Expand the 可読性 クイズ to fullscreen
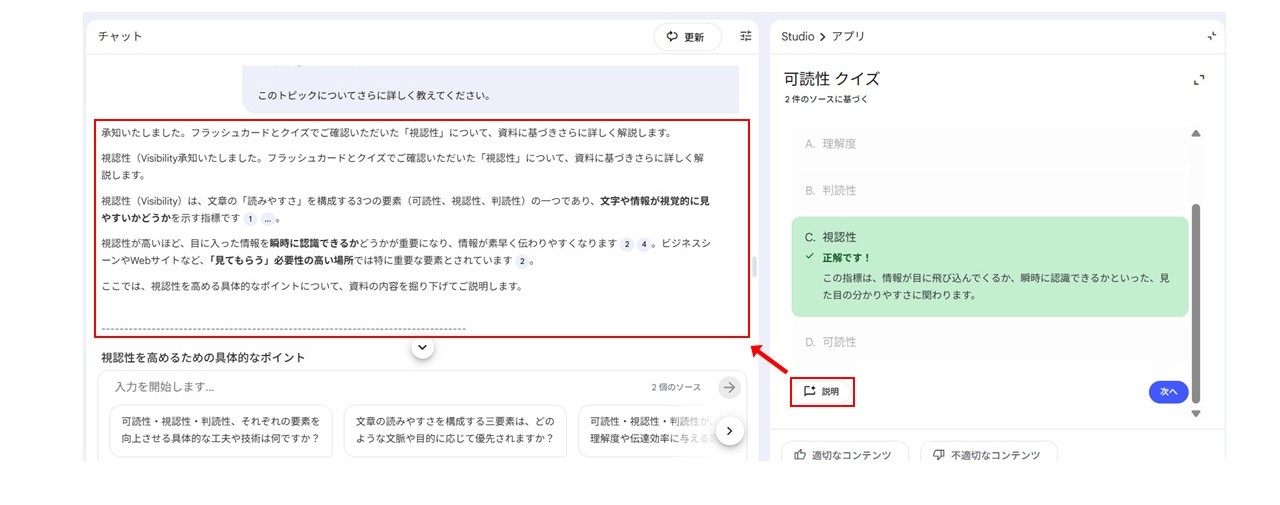Viewport: 1280px width, 505px height. (1199, 81)
